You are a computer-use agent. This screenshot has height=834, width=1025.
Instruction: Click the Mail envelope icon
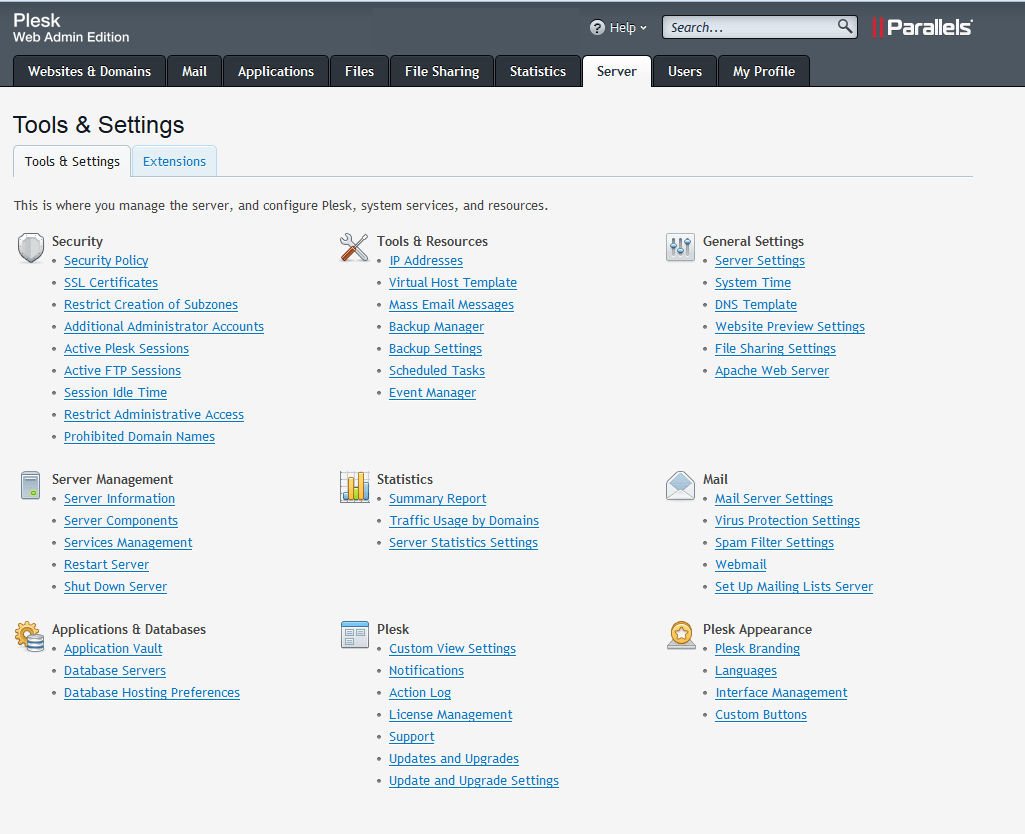pyautogui.click(x=681, y=486)
